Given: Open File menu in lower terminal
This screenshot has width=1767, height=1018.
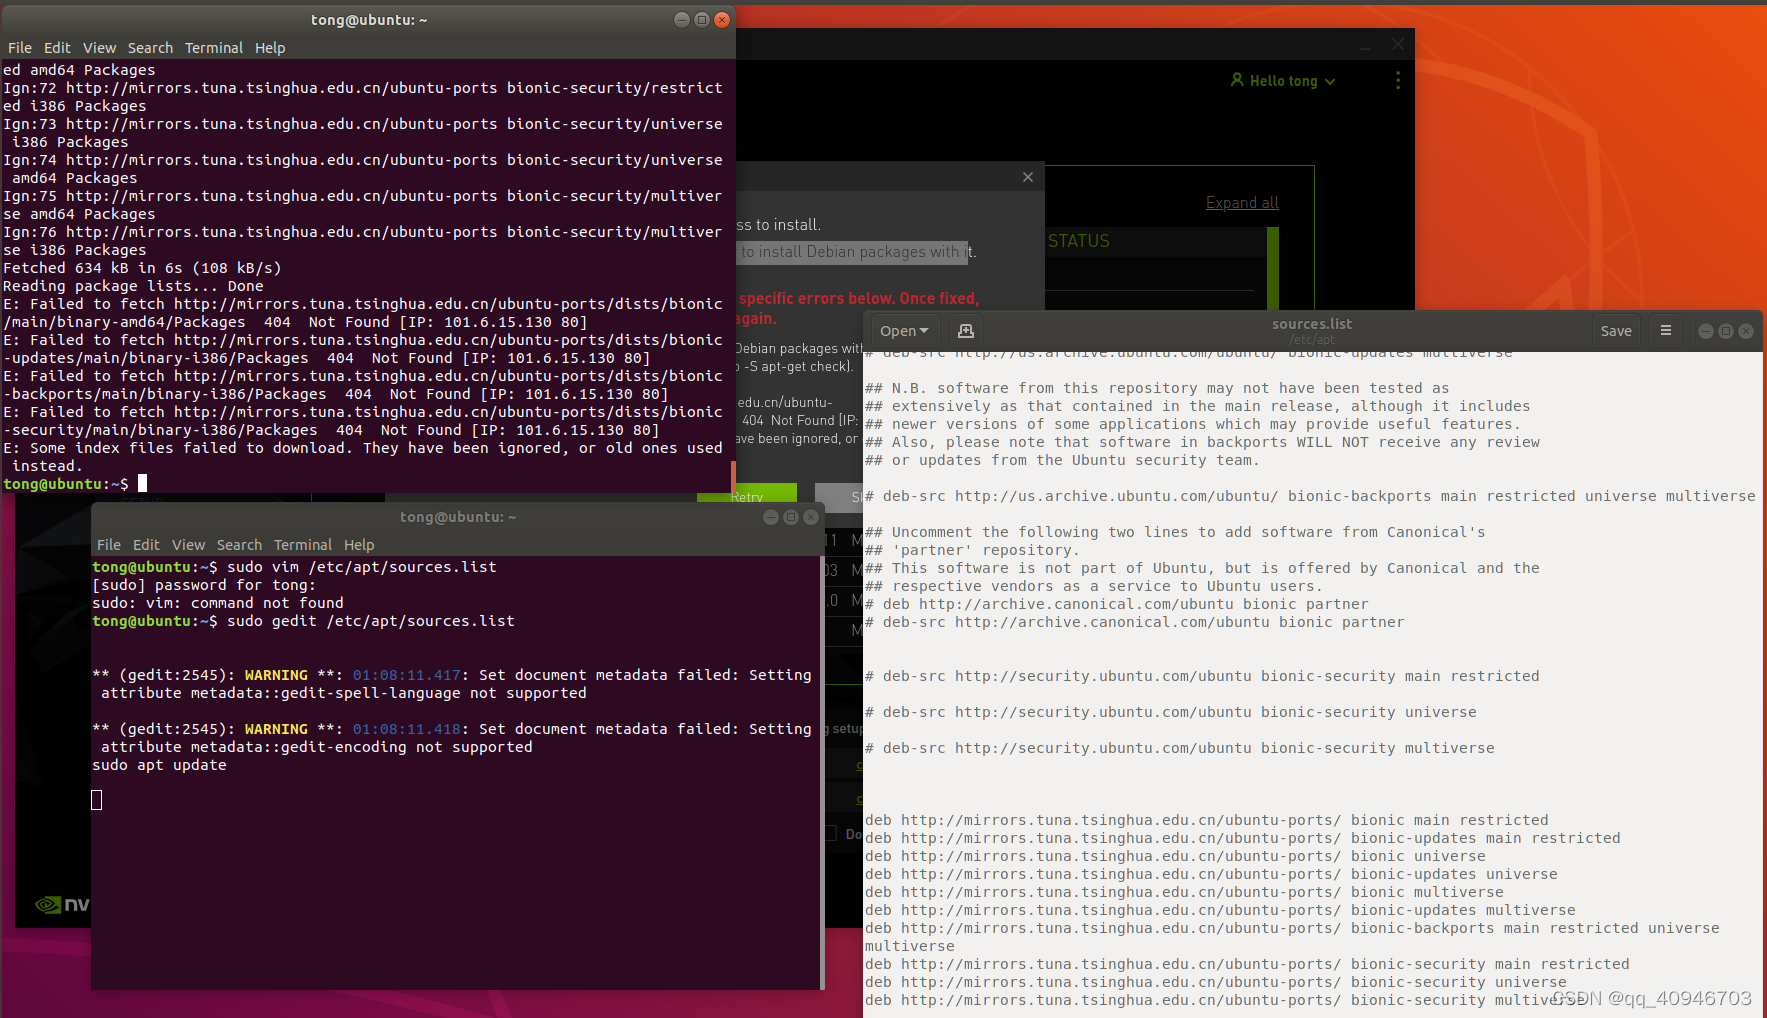Looking at the screenshot, I should pyautogui.click(x=109, y=545).
